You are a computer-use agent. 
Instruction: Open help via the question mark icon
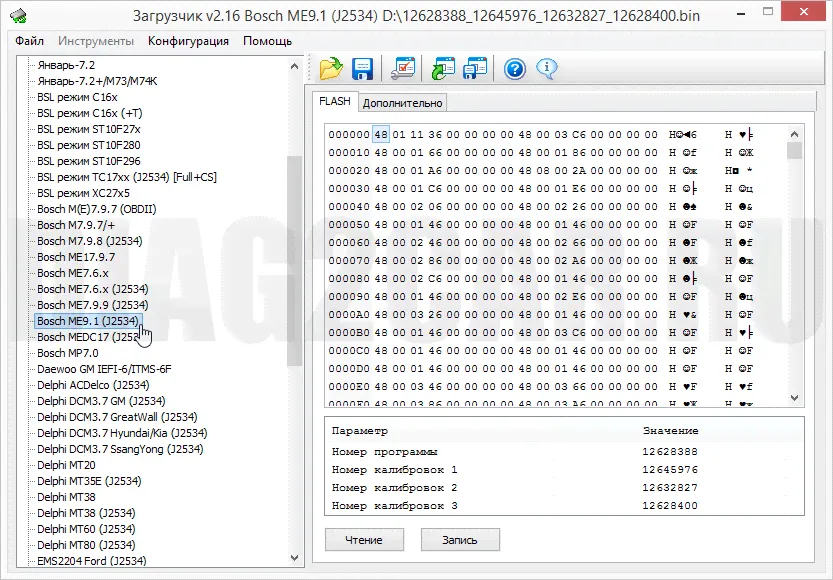click(515, 69)
